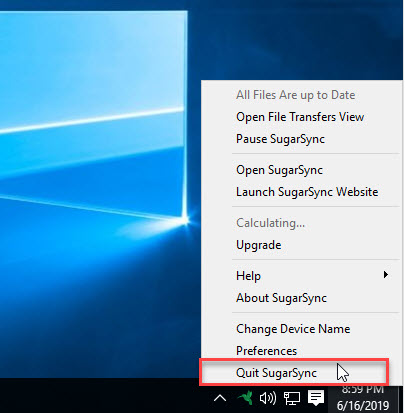Click the 'Calculating...' storage status text

[270, 223]
